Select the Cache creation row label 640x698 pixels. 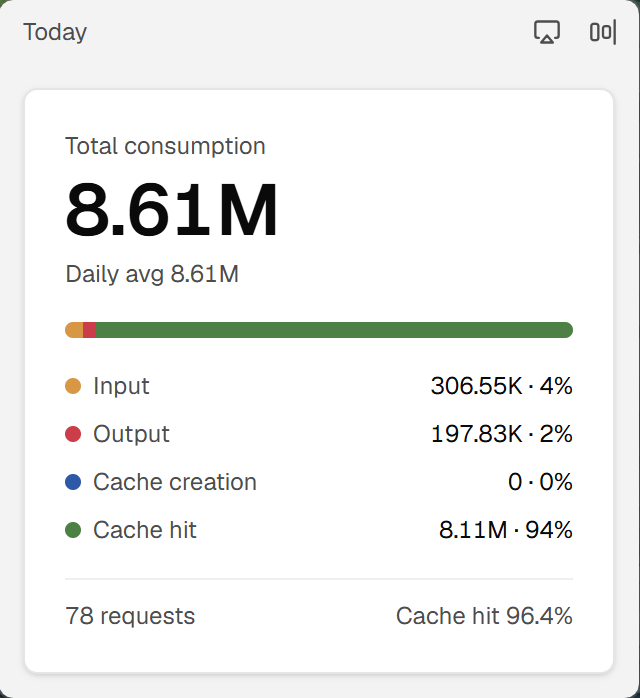click(175, 482)
